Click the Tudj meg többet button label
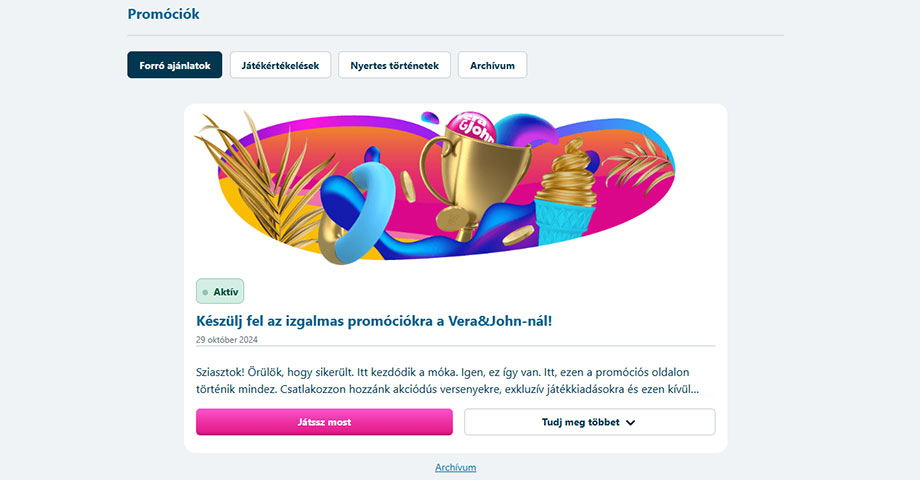 [x=580, y=422]
